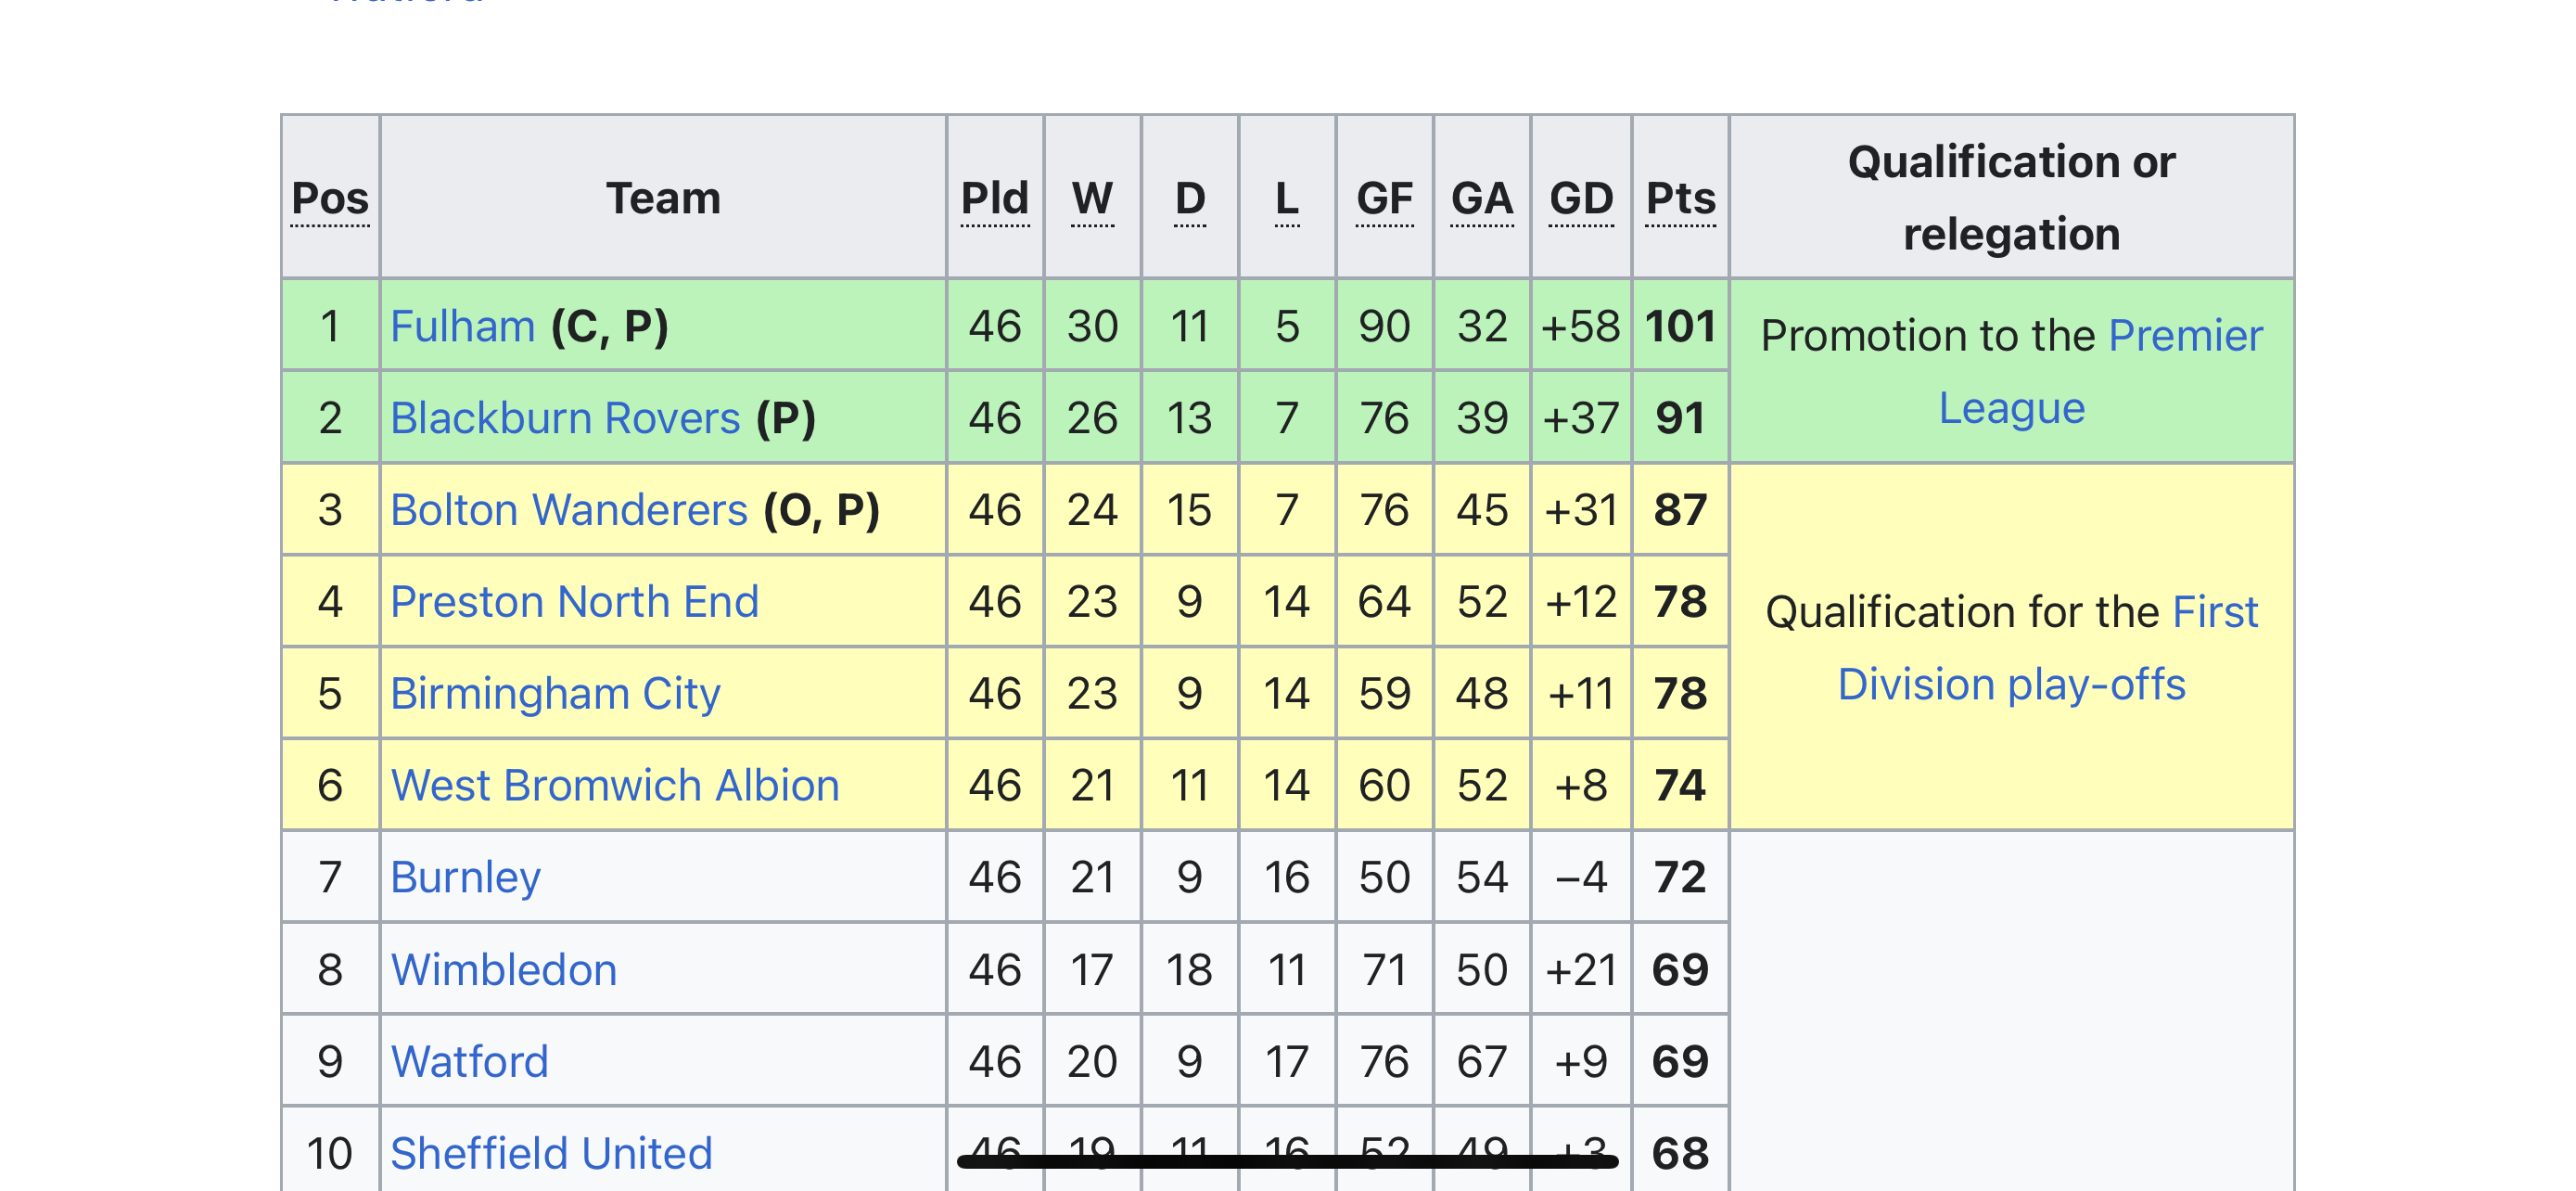Click the Birmingham City link
The image size is (2576, 1191).
point(555,695)
